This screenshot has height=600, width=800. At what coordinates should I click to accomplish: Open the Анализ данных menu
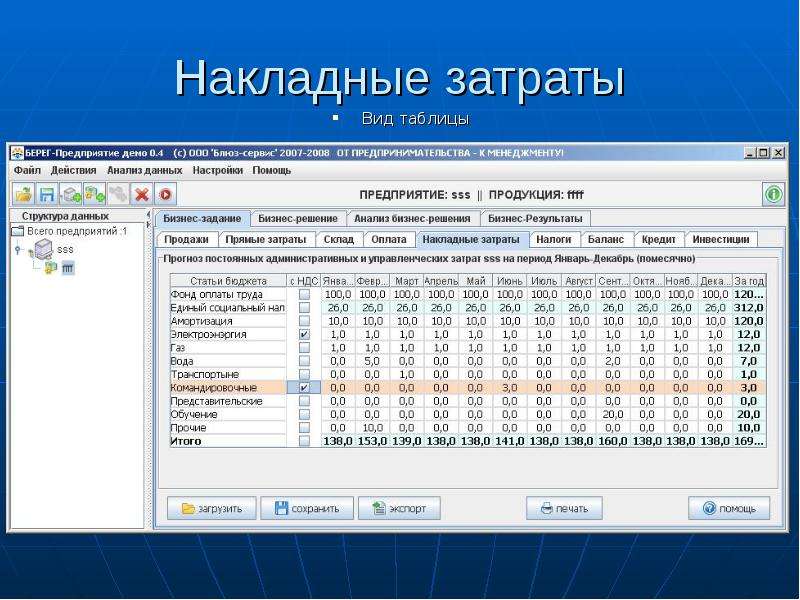click(x=144, y=170)
